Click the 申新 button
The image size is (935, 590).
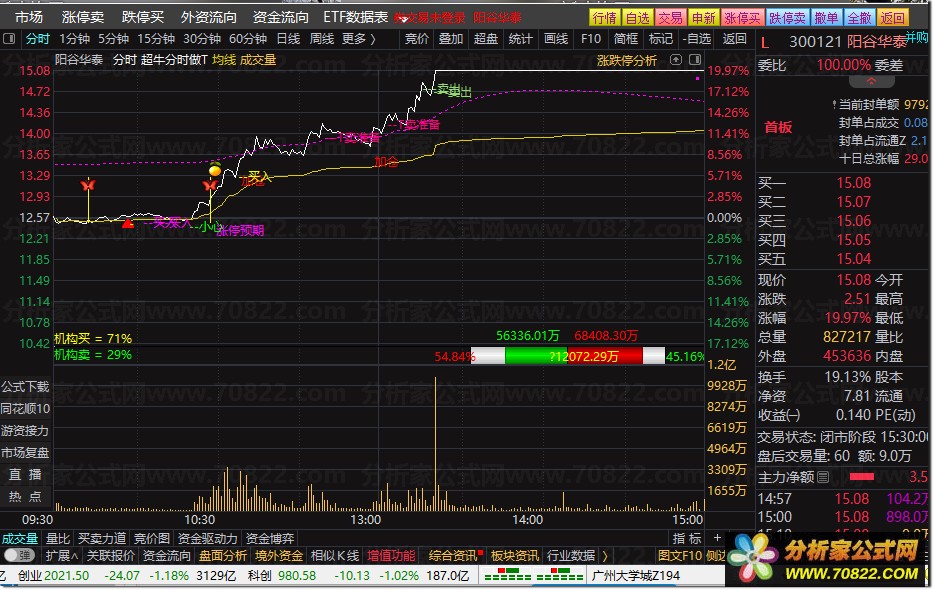point(703,18)
